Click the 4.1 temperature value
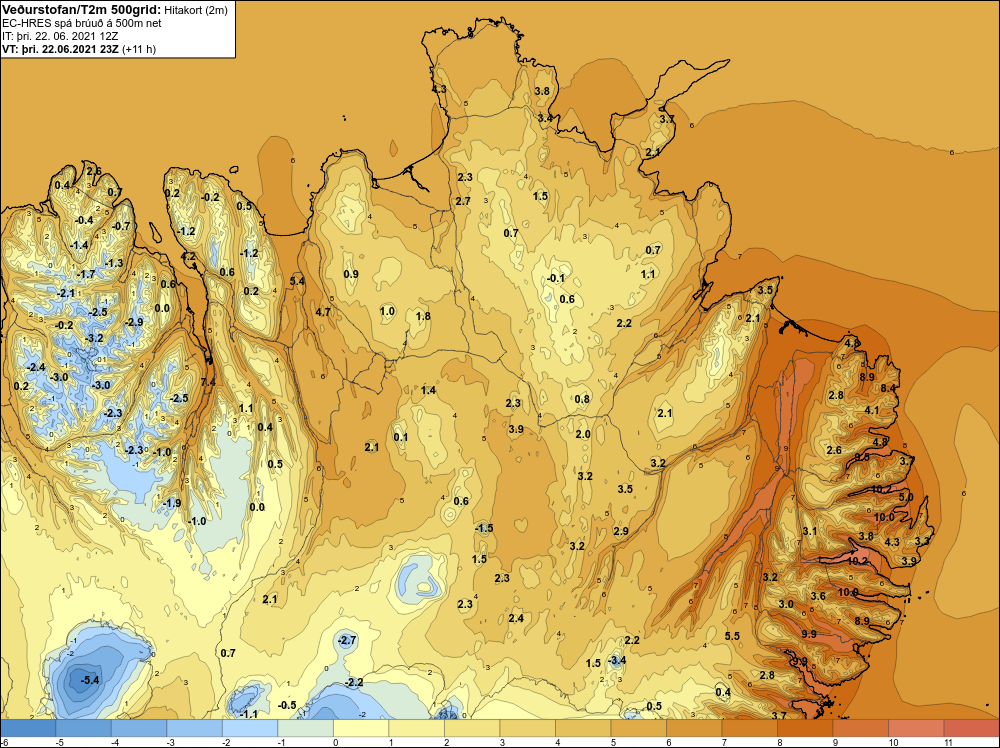Screen dimensions: 1000x748 click(872, 410)
